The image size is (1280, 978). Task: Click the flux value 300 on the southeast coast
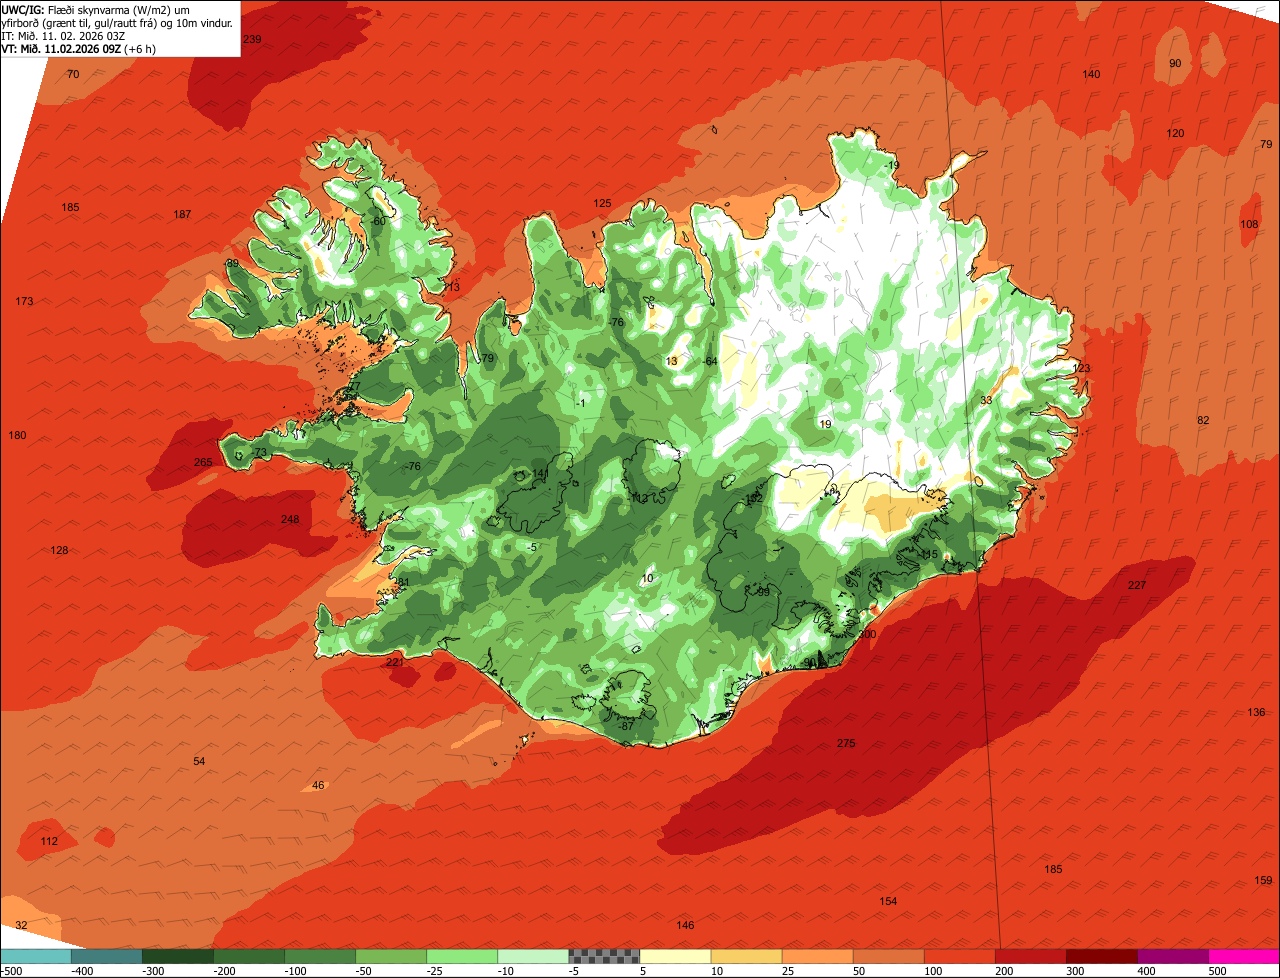(x=867, y=634)
